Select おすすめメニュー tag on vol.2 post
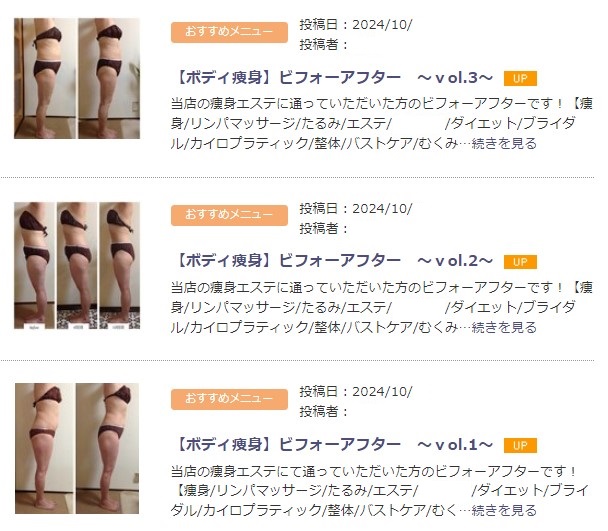Image resolution: width=608 pixels, height=531 pixels. 229,215
